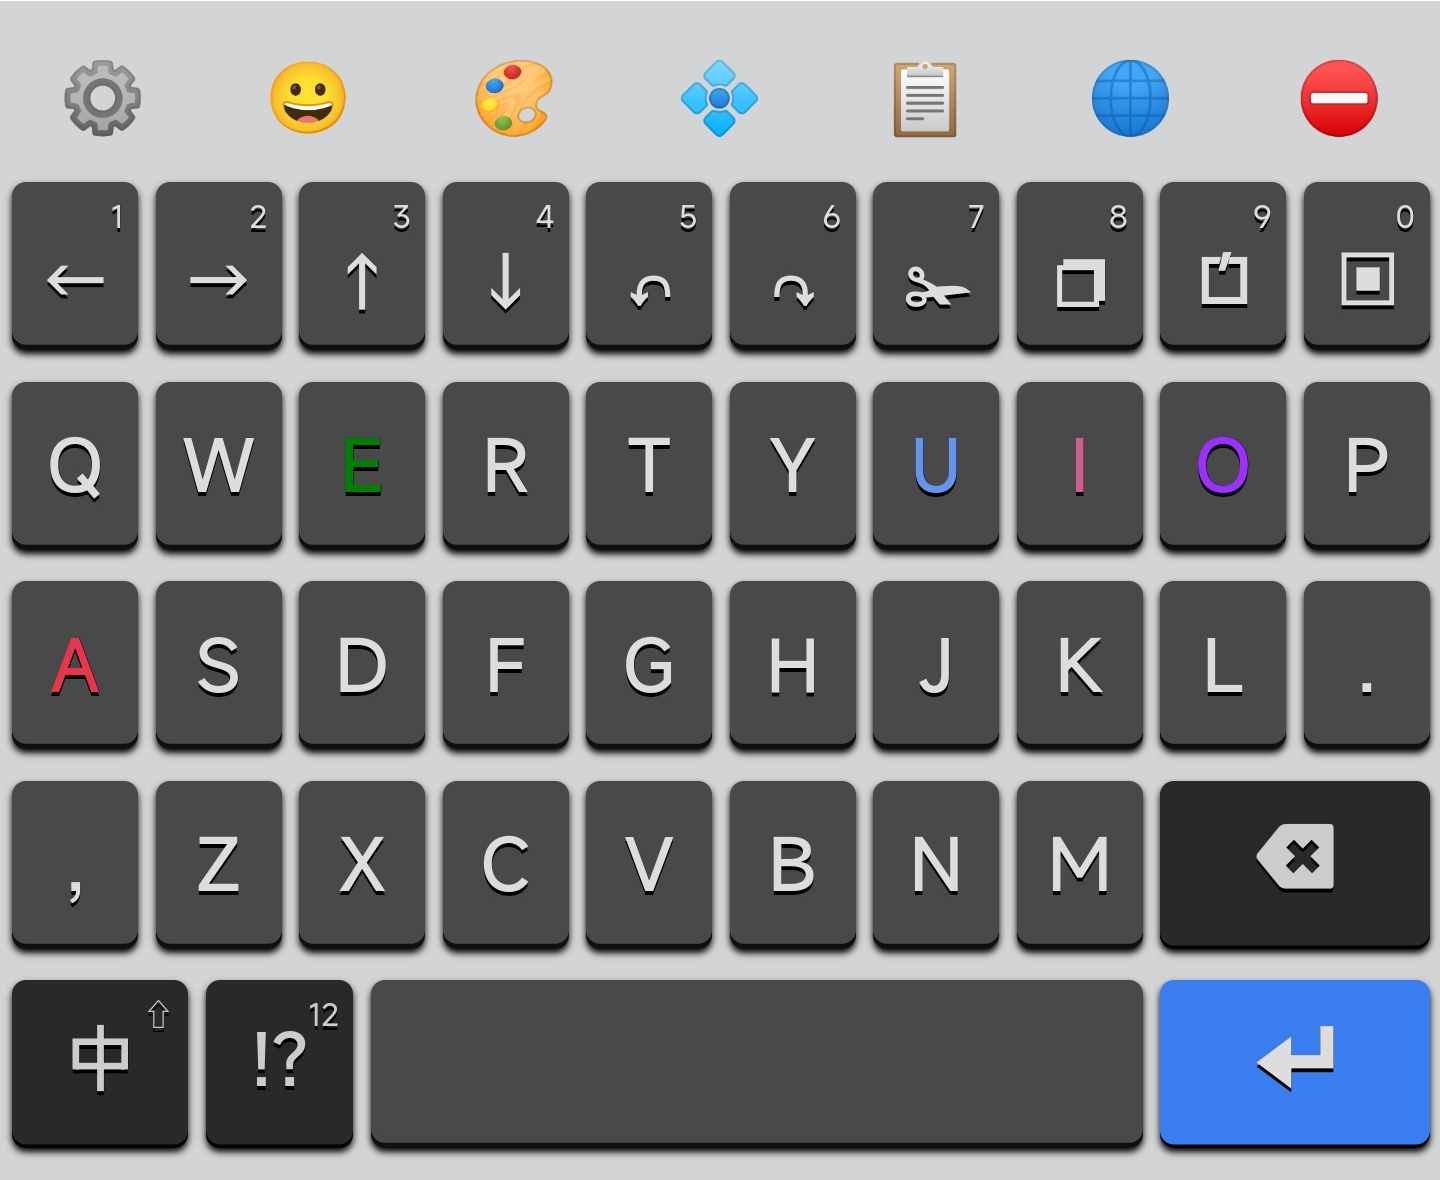Screen dimensions: 1440x1180
Task: Toggle Chinese input with the 中 key
Action: coord(100,1062)
